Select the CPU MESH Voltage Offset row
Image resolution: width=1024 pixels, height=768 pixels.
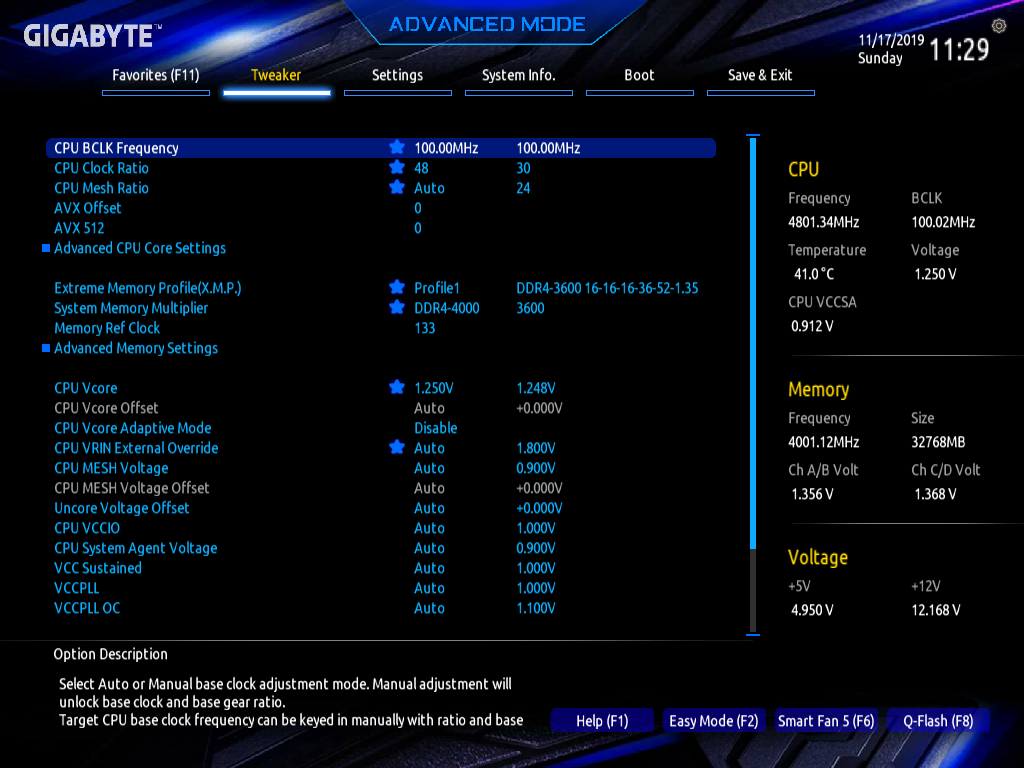381,488
